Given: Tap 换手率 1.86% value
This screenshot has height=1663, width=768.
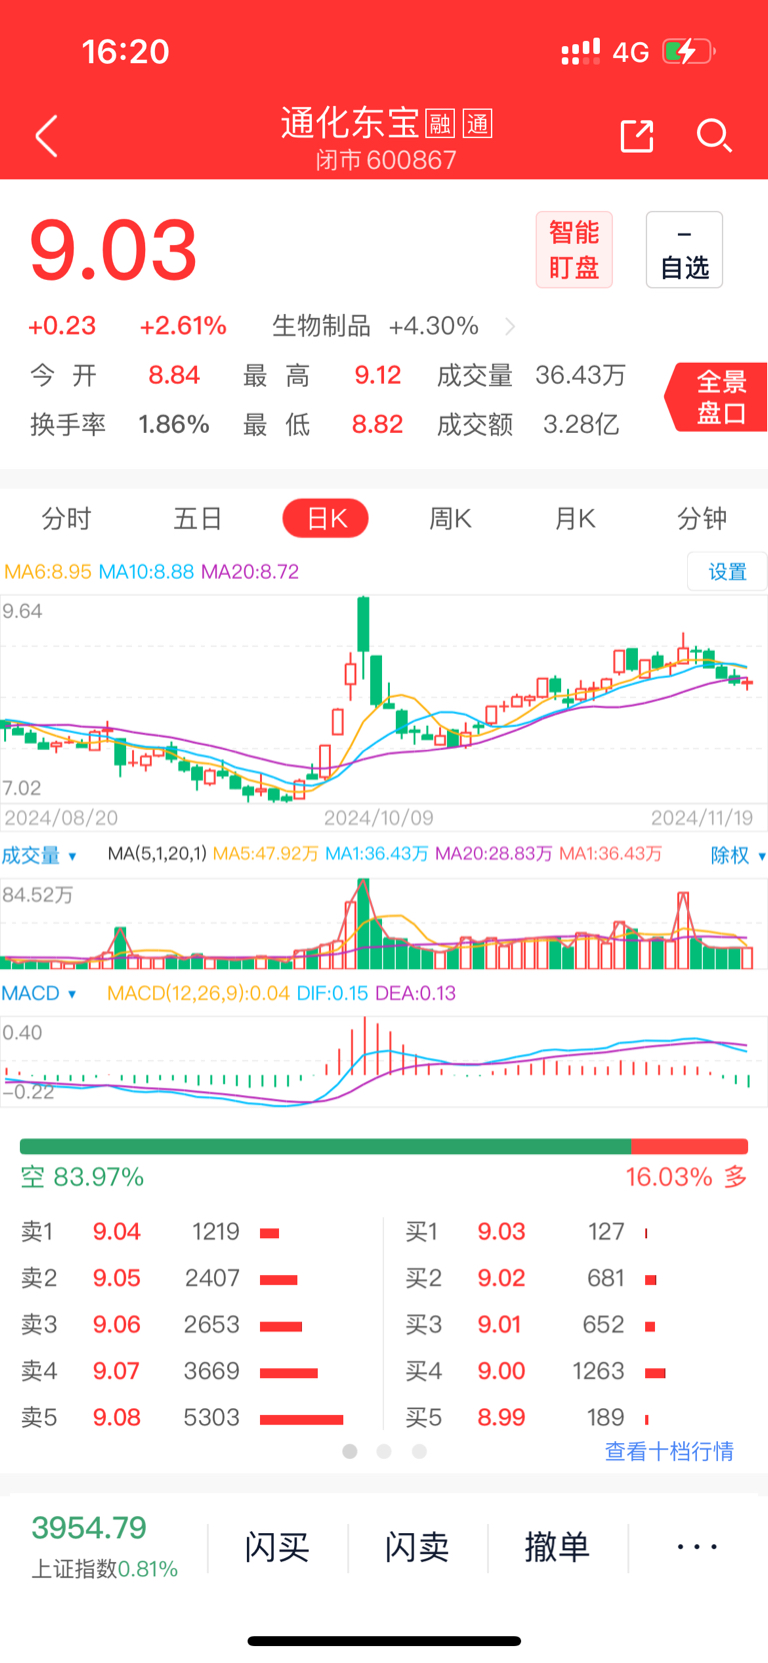Looking at the screenshot, I should pos(174,425).
